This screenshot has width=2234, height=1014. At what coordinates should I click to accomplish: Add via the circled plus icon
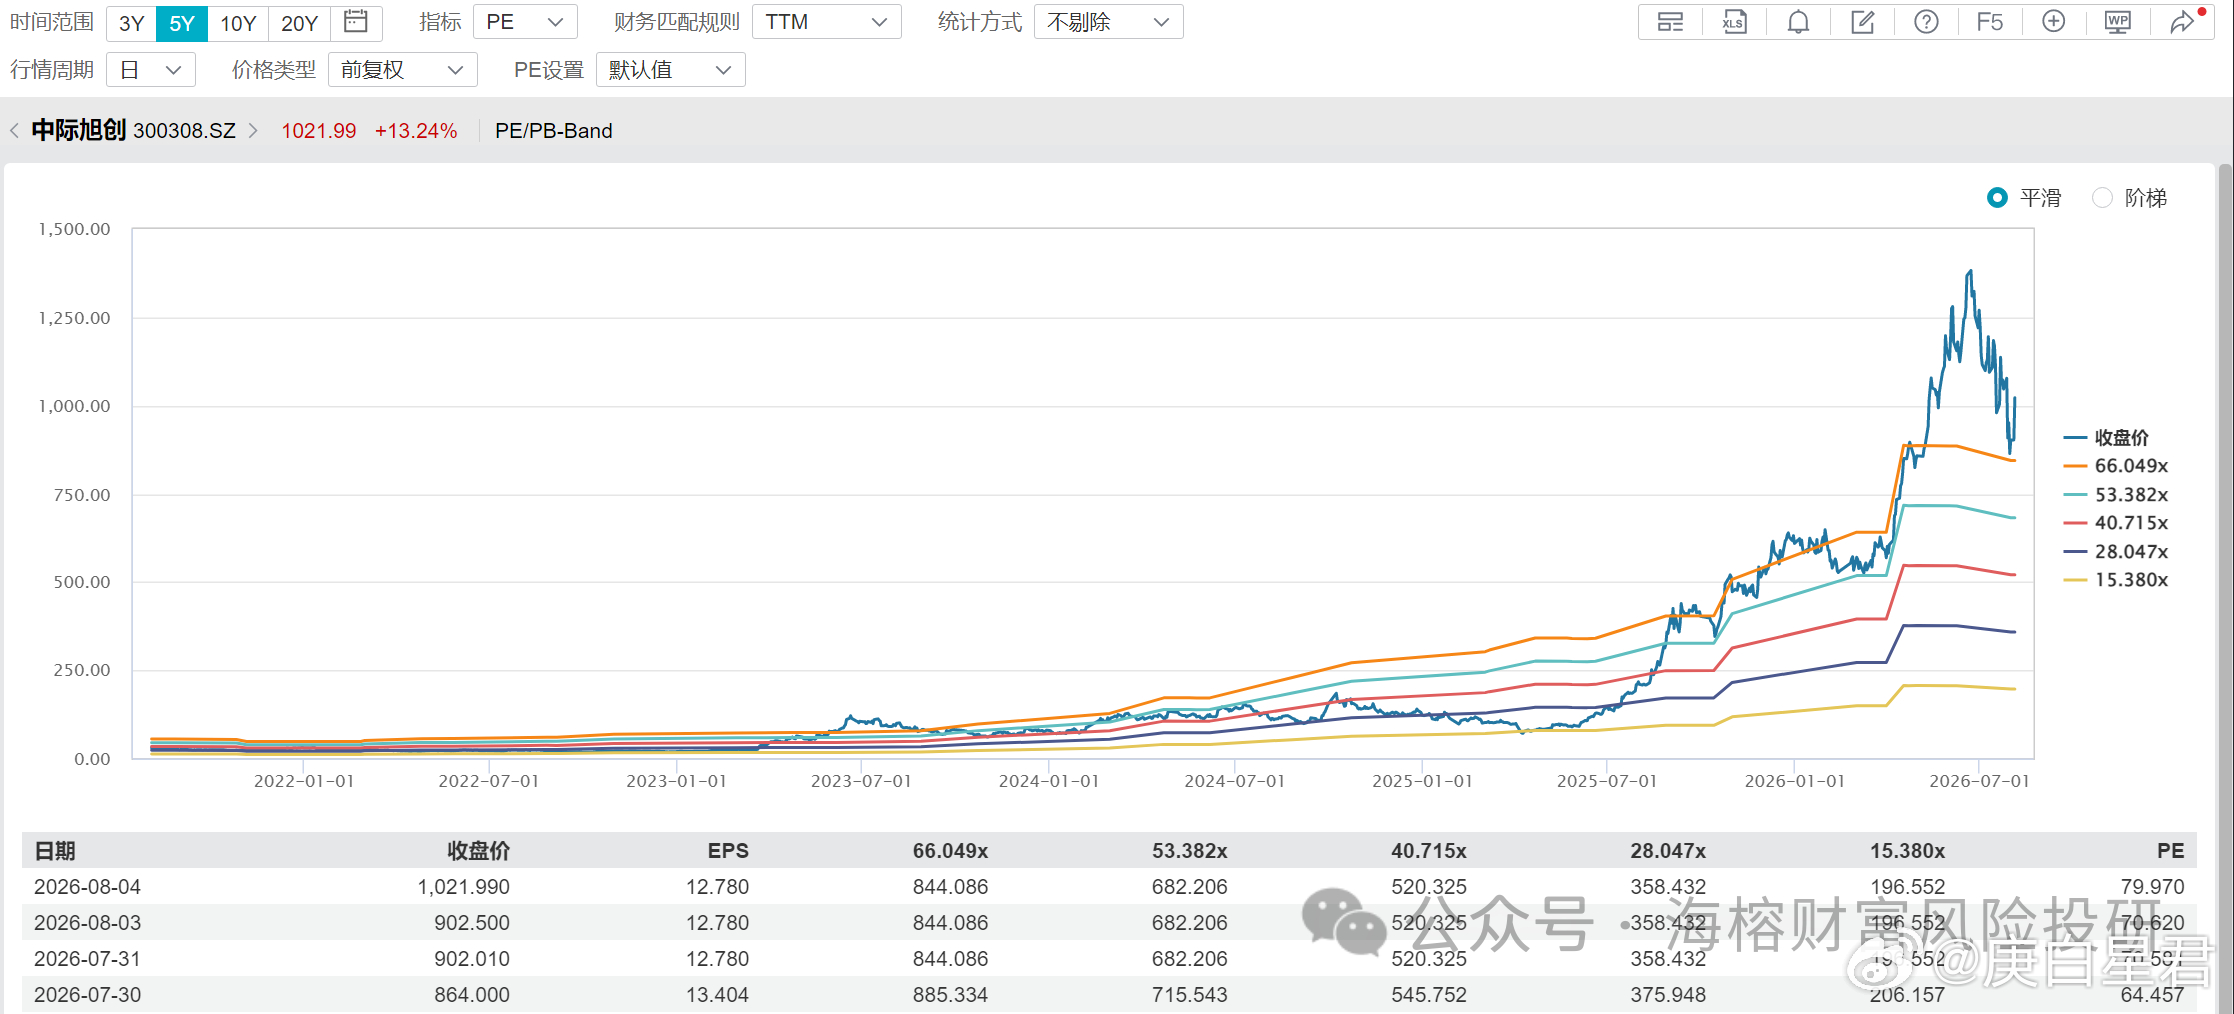point(2054,22)
